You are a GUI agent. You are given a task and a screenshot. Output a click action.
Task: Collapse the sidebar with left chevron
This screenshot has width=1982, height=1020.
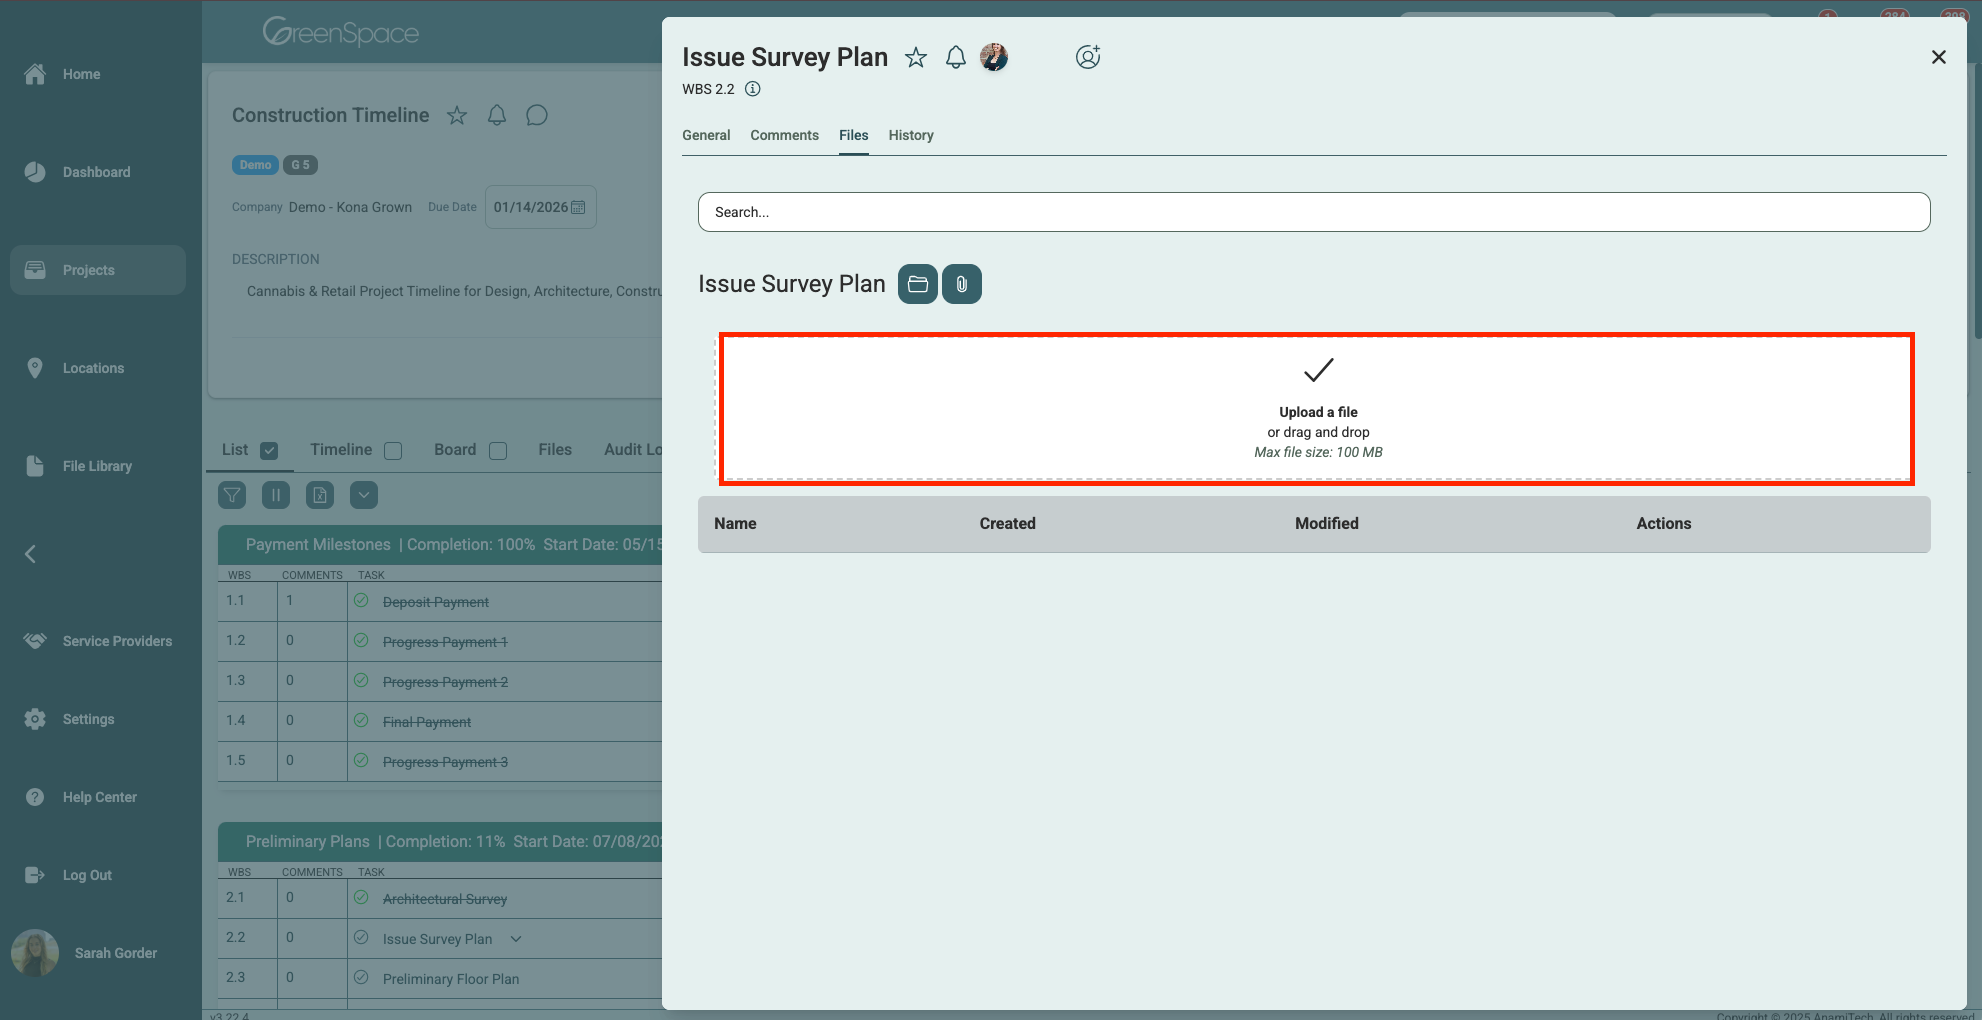[31, 554]
